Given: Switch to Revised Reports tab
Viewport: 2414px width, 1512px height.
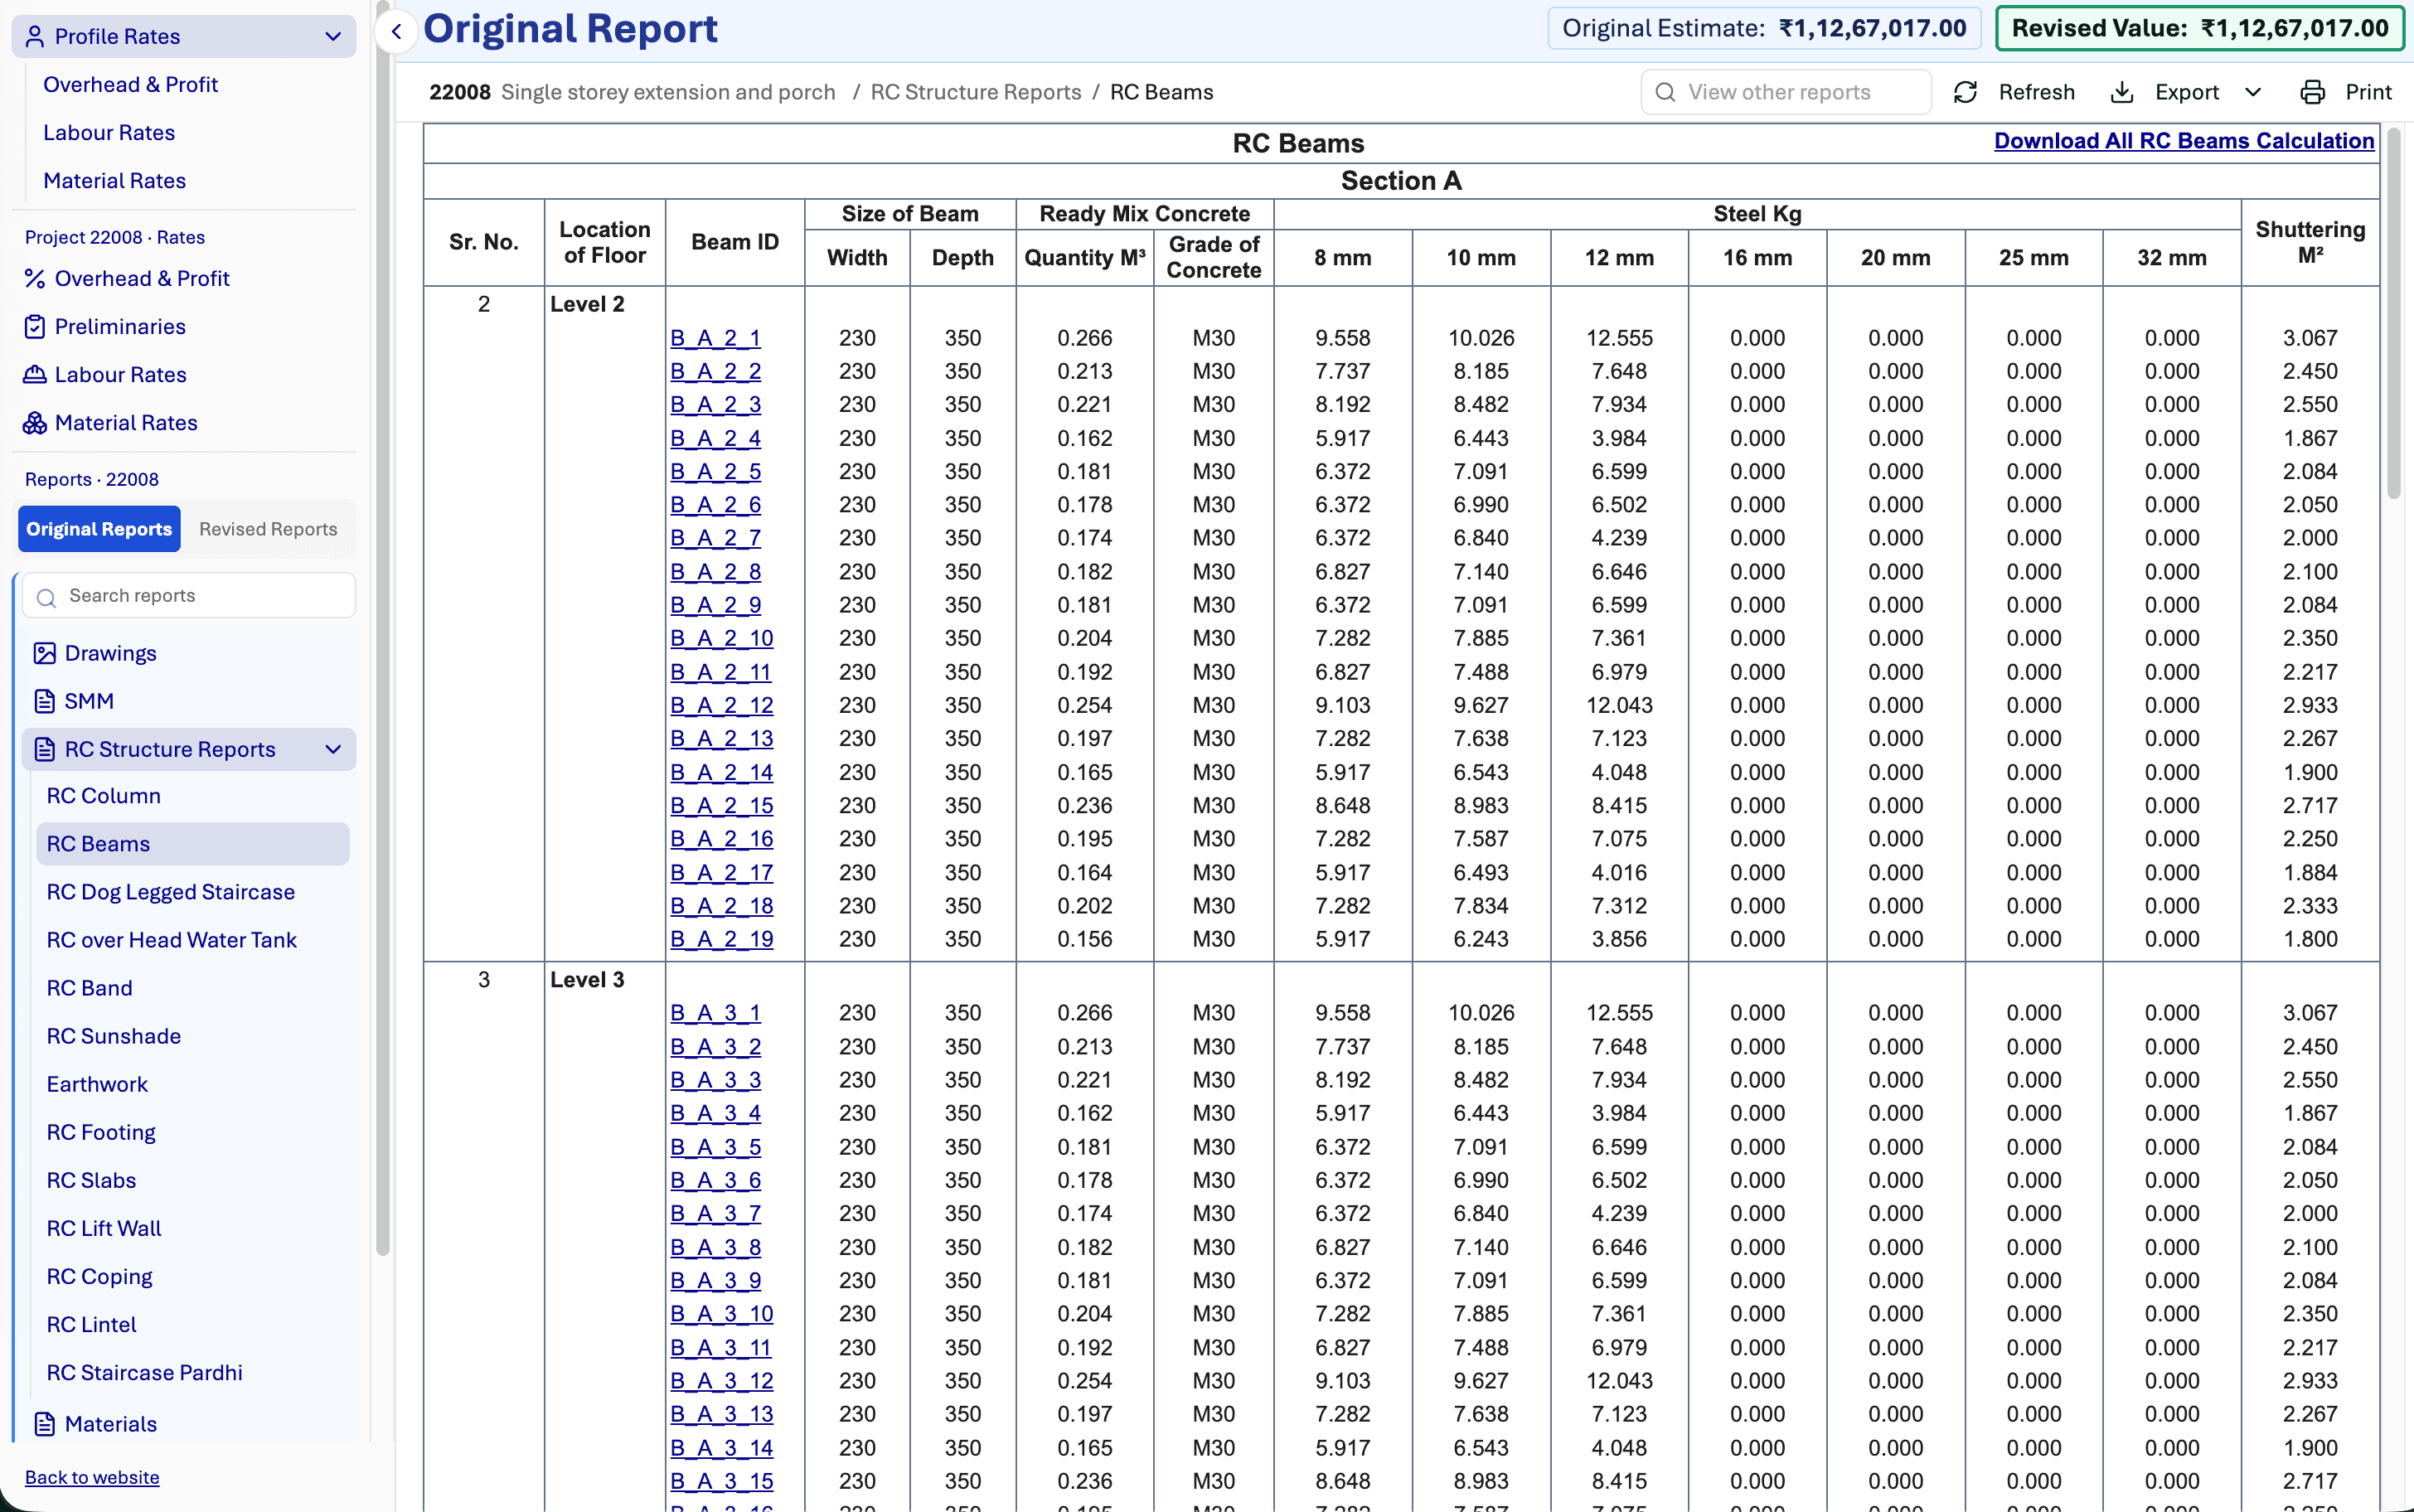Looking at the screenshot, I should point(268,529).
